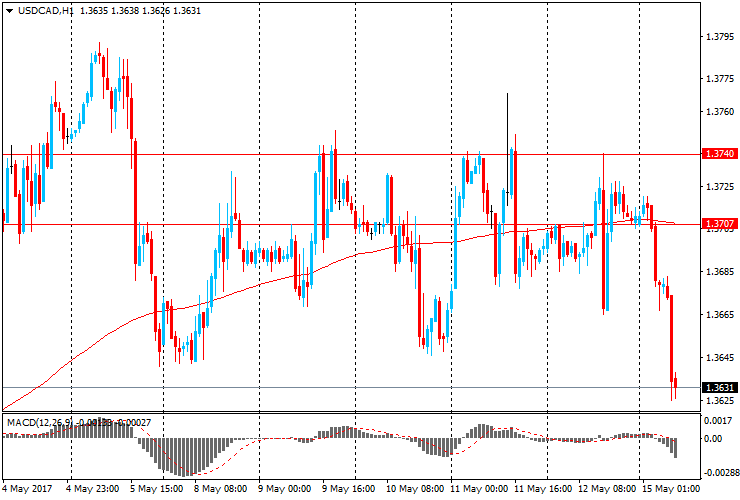Click the 1.3775 price axis value

720,79
